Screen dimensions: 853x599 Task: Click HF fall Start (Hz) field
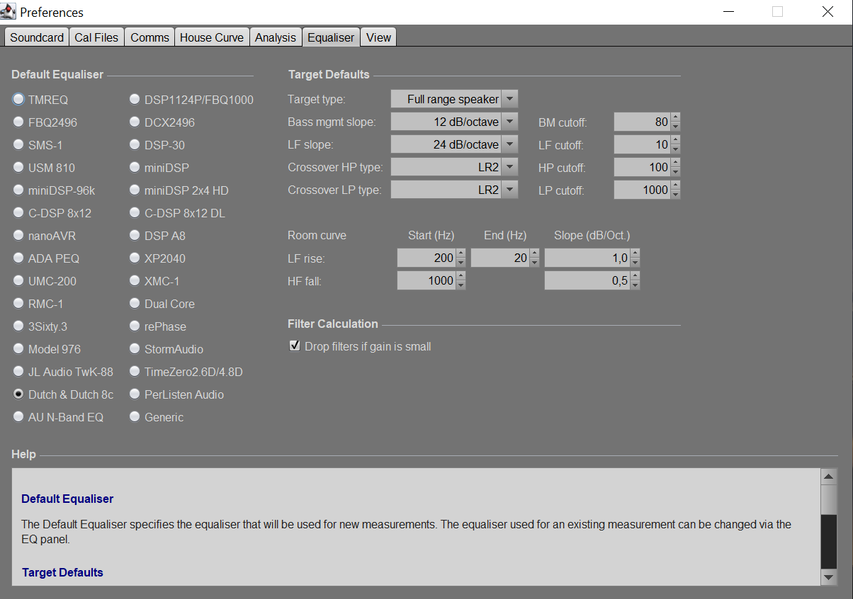(x=426, y=281)
